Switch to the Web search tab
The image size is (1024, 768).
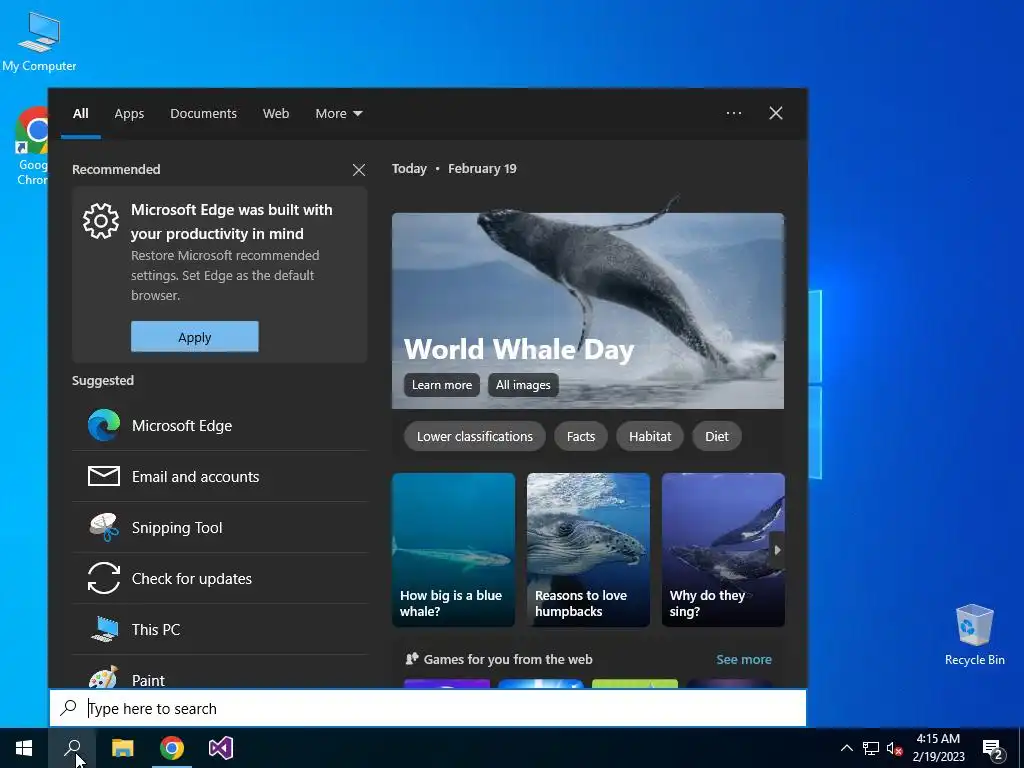(x=276, y=114)
